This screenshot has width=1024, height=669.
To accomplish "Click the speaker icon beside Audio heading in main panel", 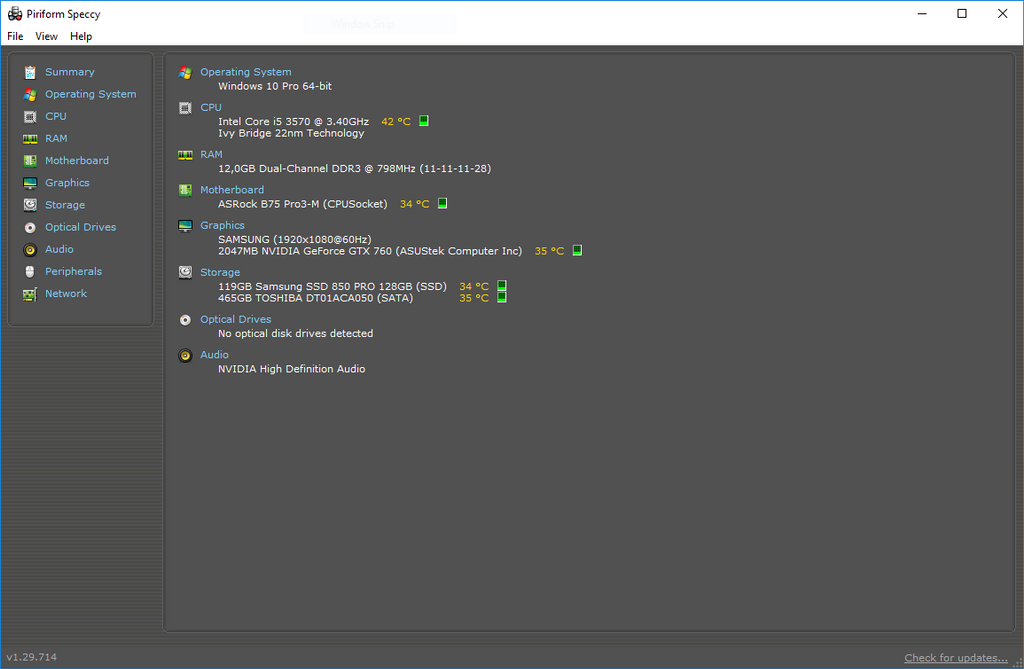I will tap(185, 355).
